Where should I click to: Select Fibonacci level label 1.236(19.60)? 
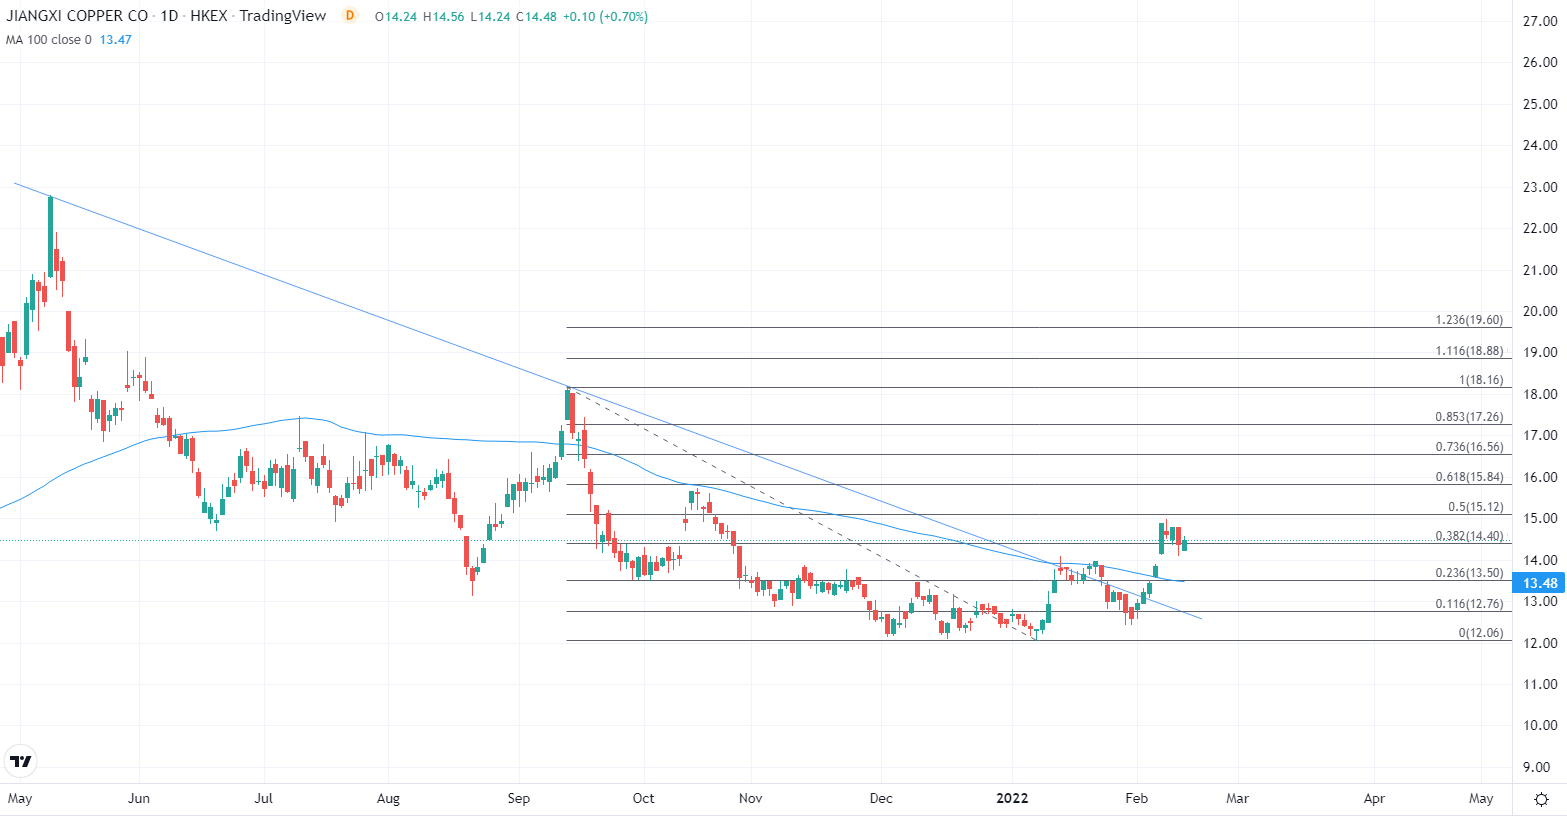[1469, 320]
